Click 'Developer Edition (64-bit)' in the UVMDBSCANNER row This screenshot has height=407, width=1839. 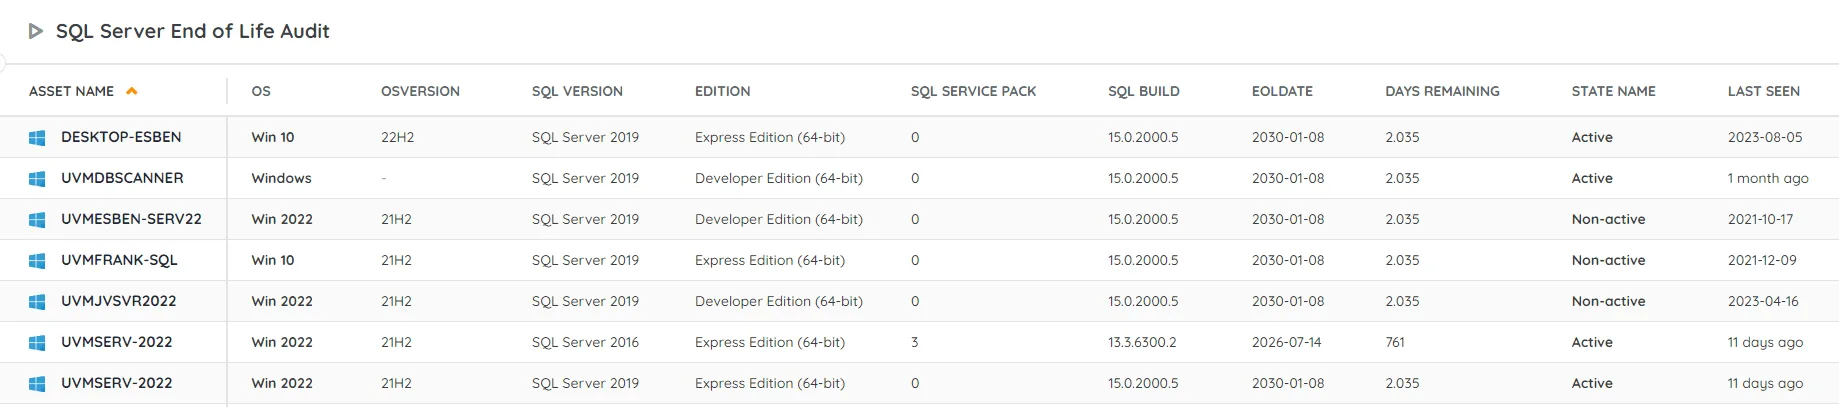[x=779, y=178]
